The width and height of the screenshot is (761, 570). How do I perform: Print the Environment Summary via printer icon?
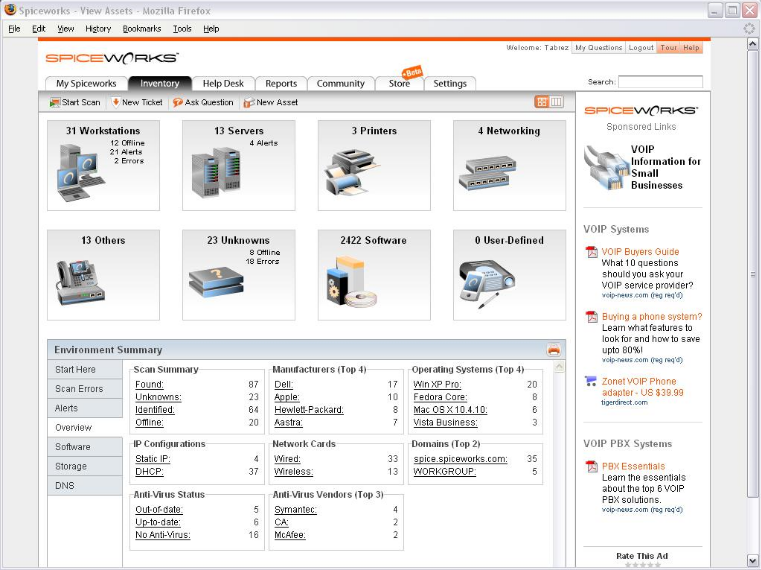[553, 350]
